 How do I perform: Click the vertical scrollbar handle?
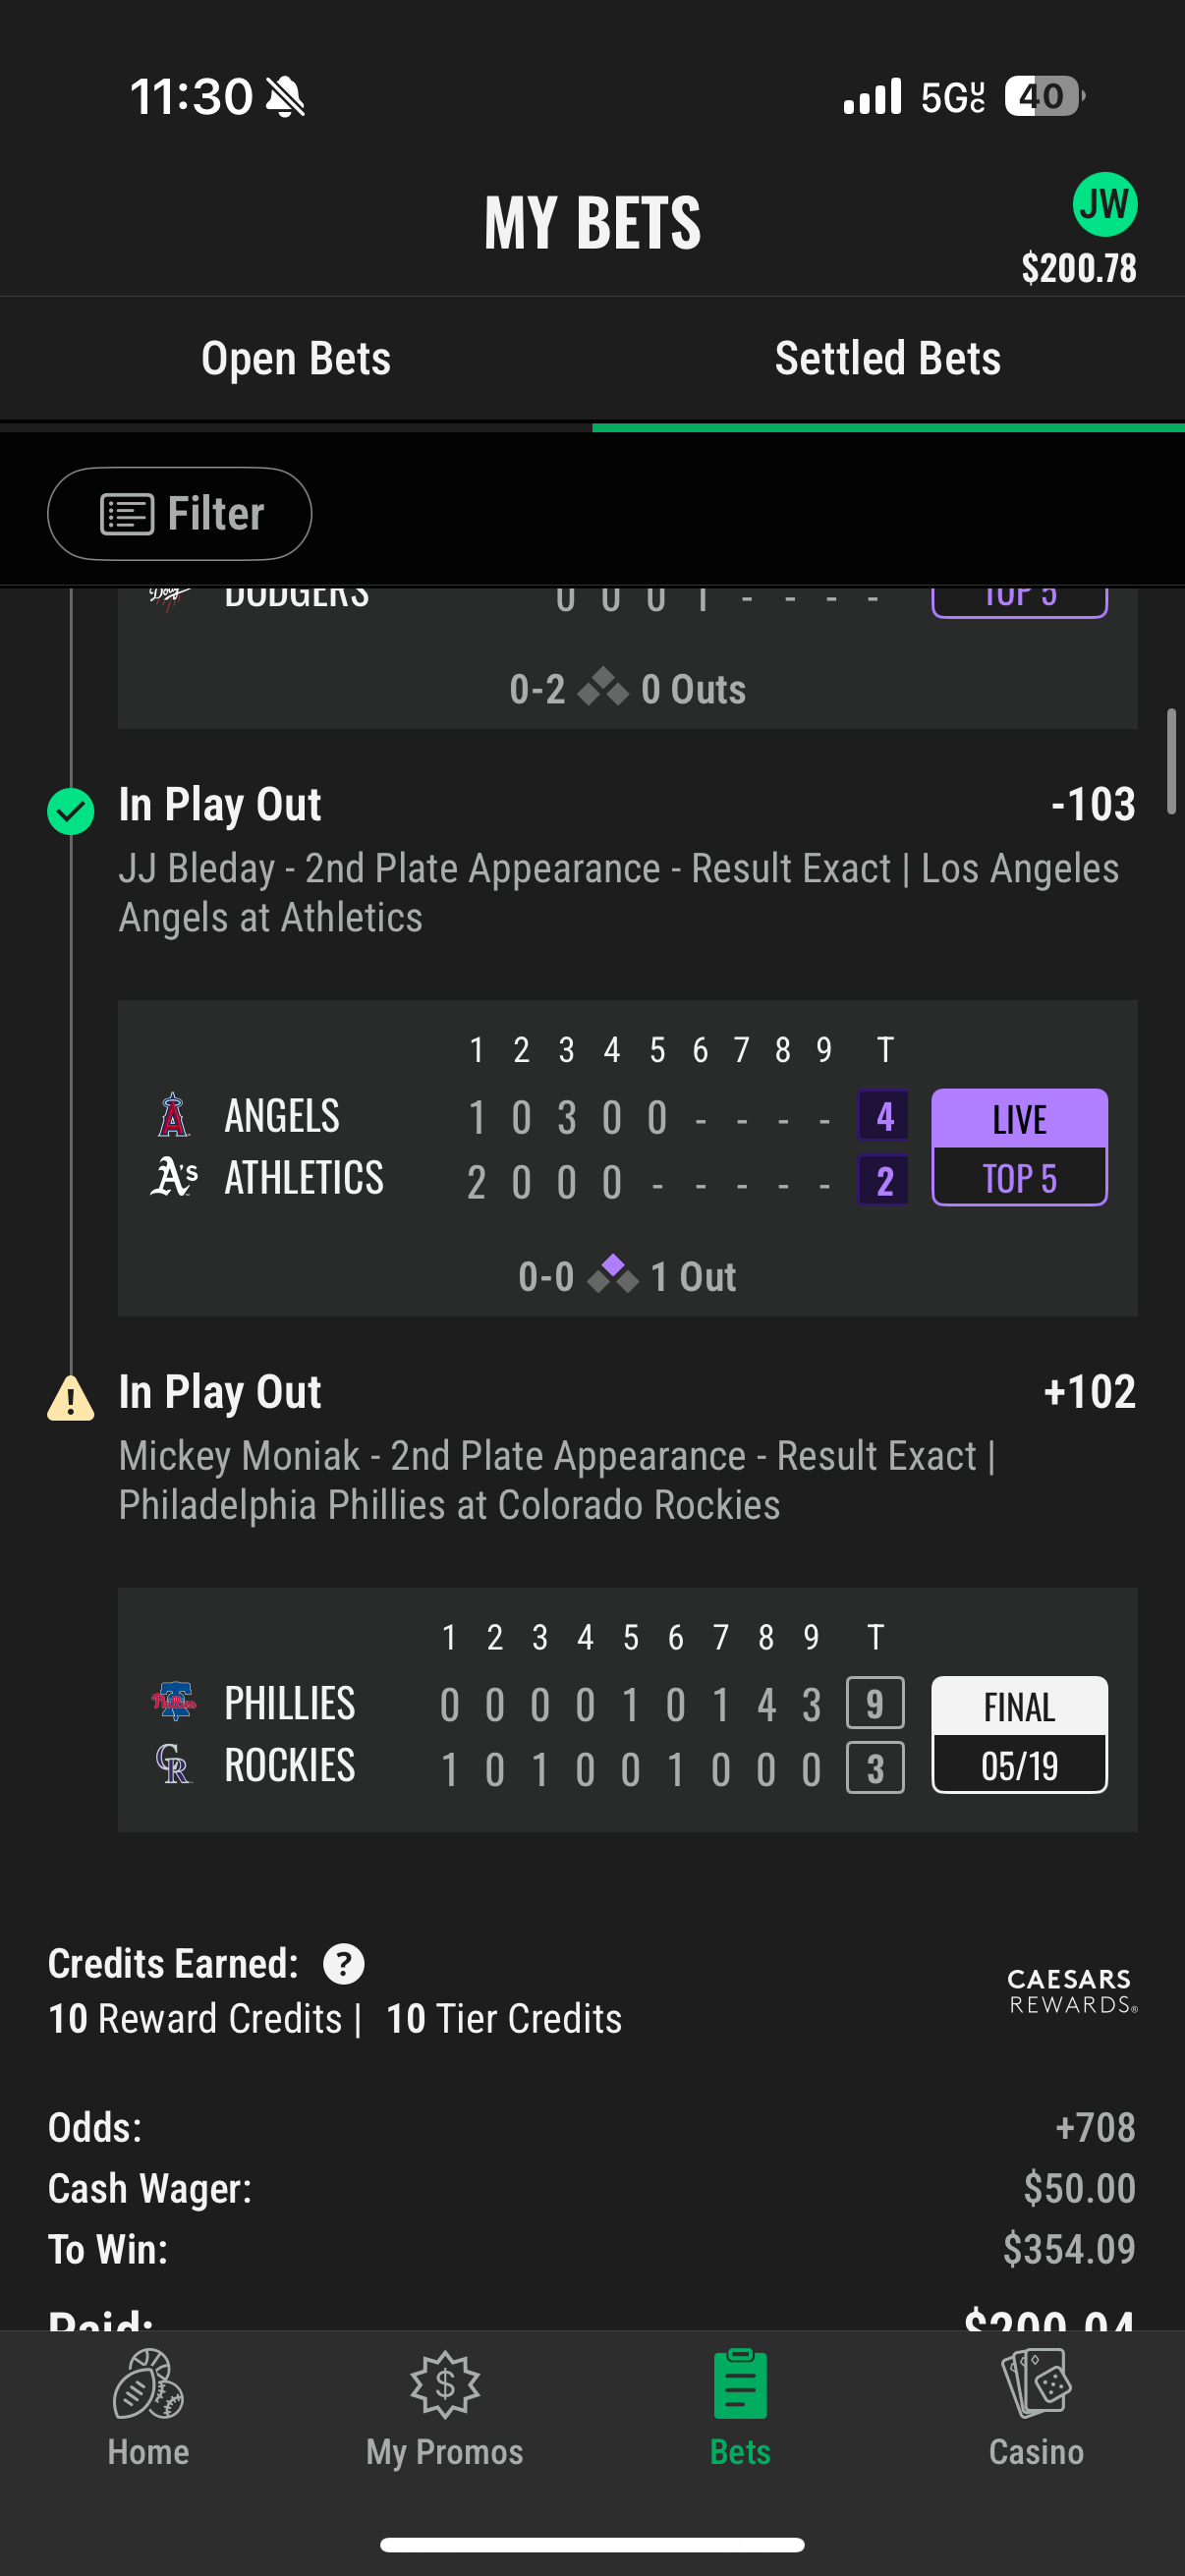pyautogui.click(x=1171, y=762)
